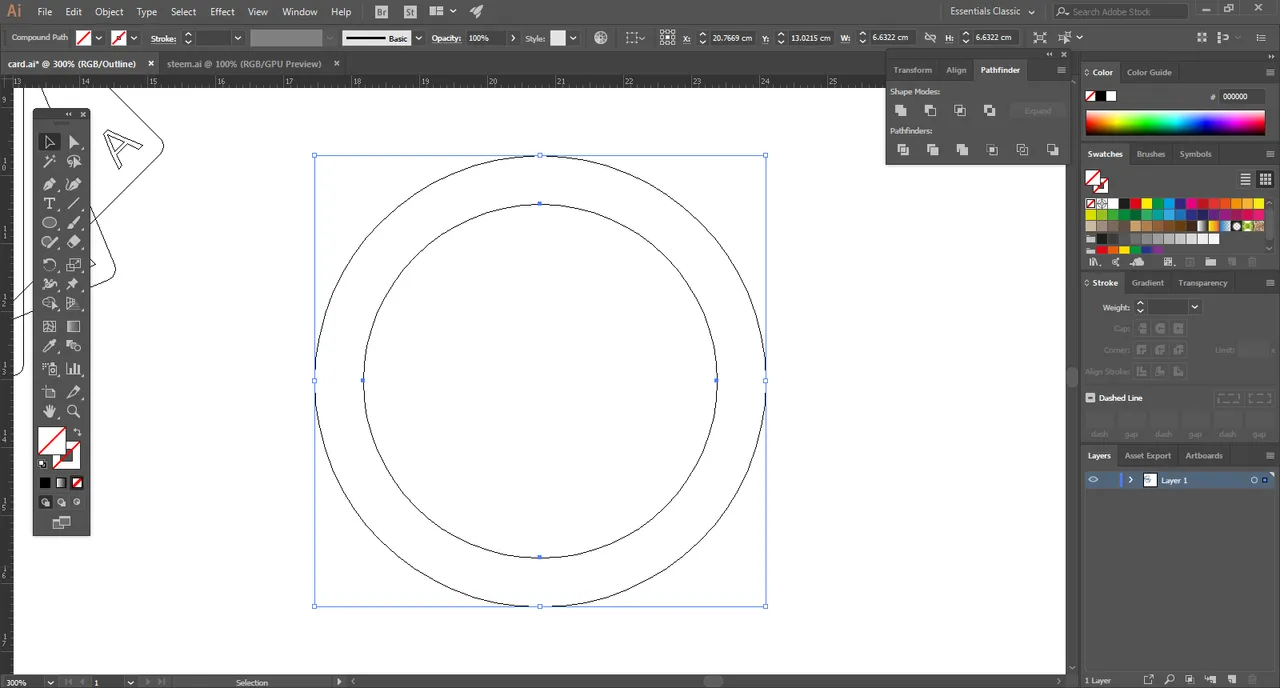Switch to steem.ai document tab

244,64
